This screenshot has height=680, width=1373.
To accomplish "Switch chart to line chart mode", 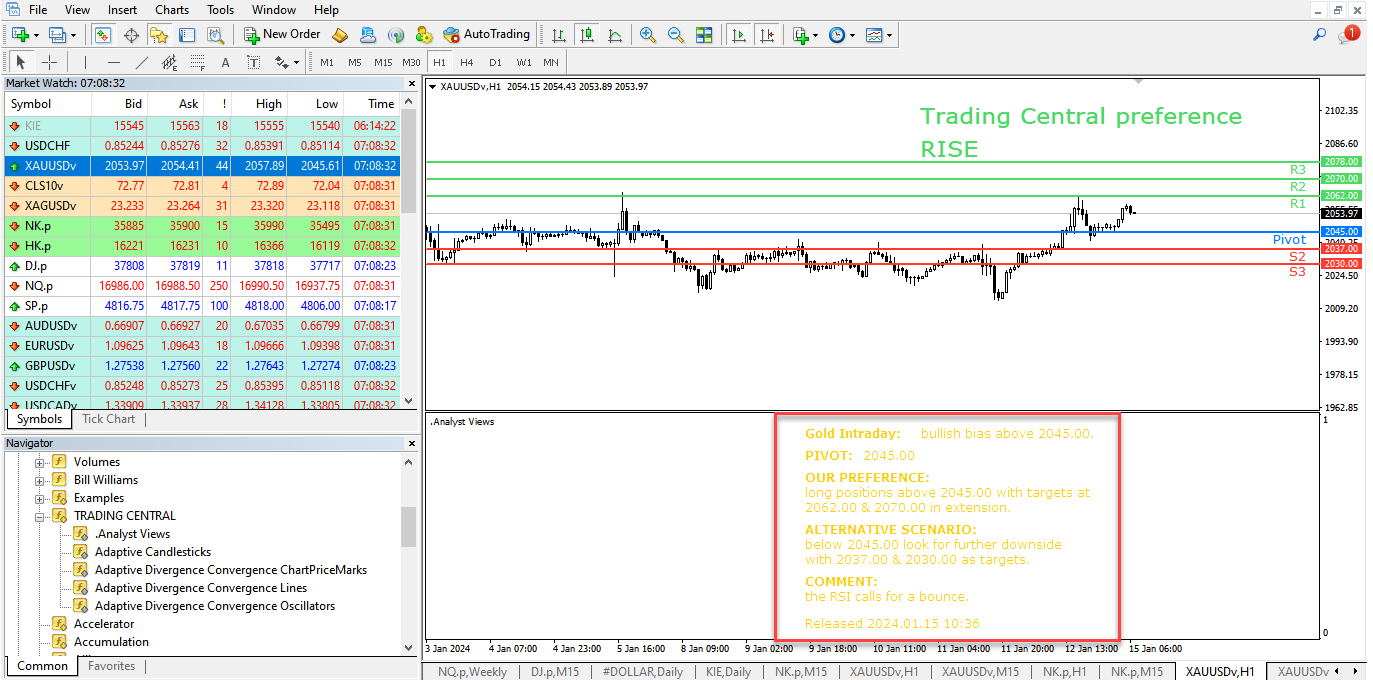I will pyautogui.click(x=615, y=35).
